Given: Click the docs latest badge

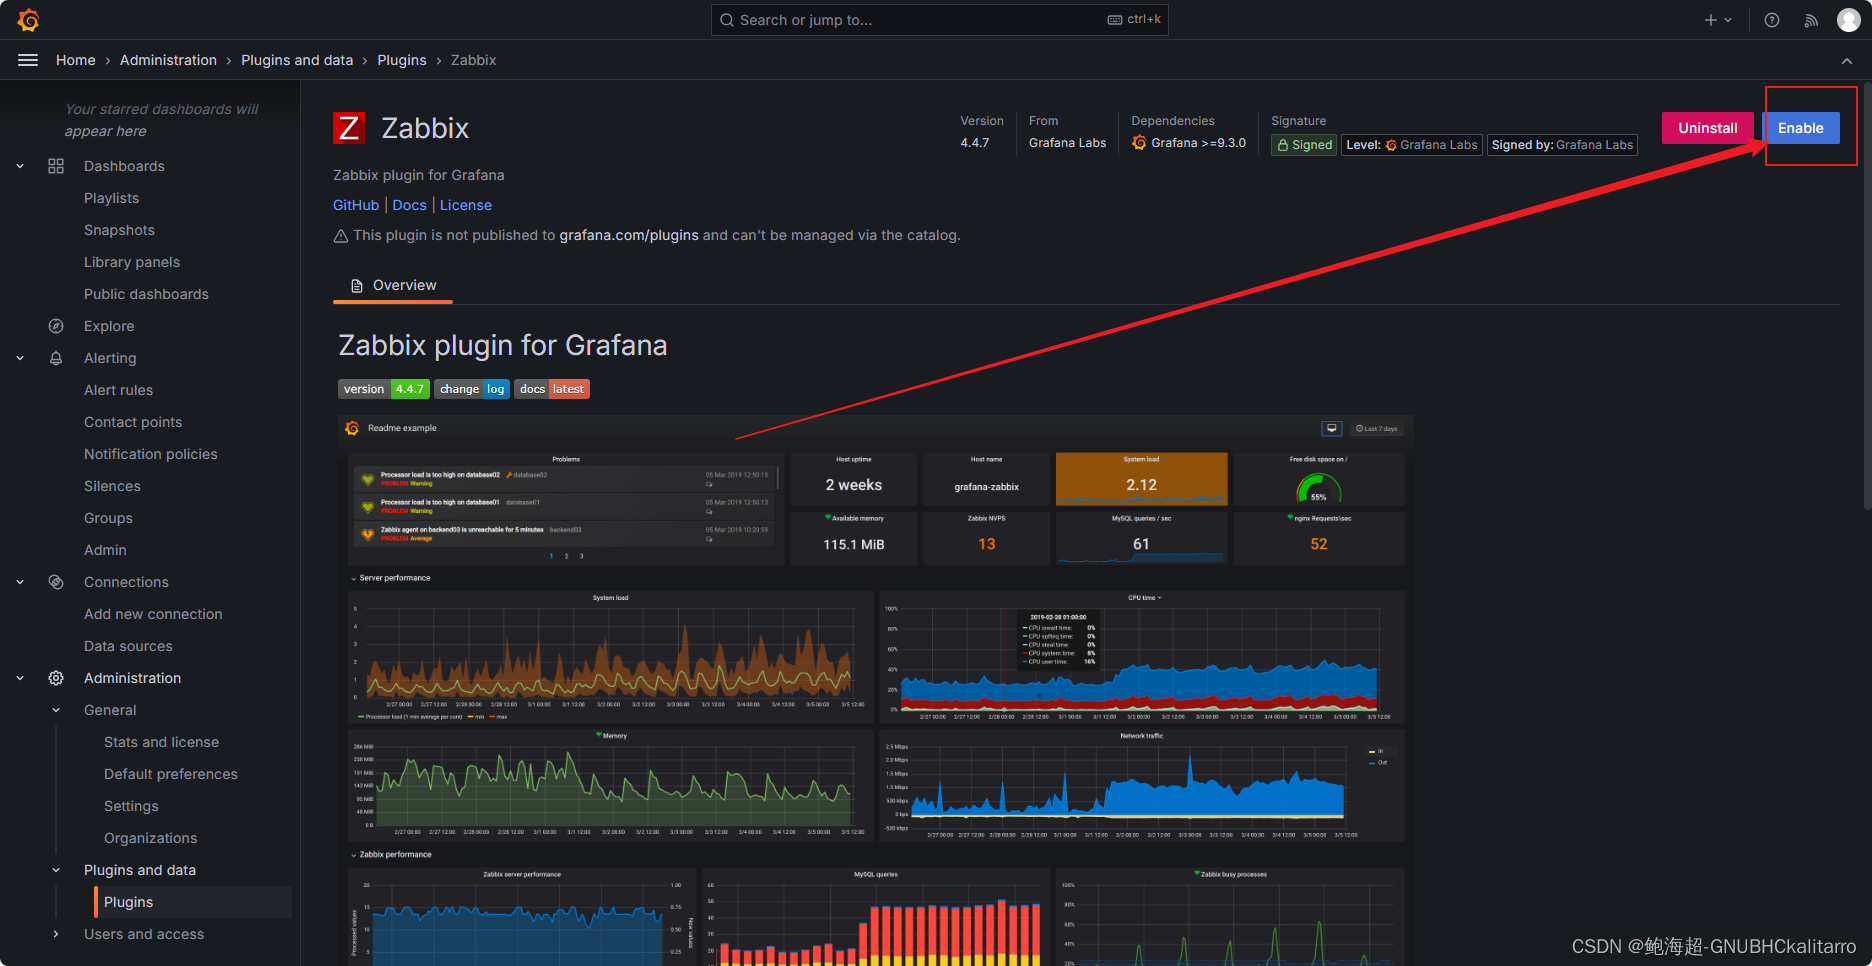Looking at the screenshot, I should click(552, 389).
